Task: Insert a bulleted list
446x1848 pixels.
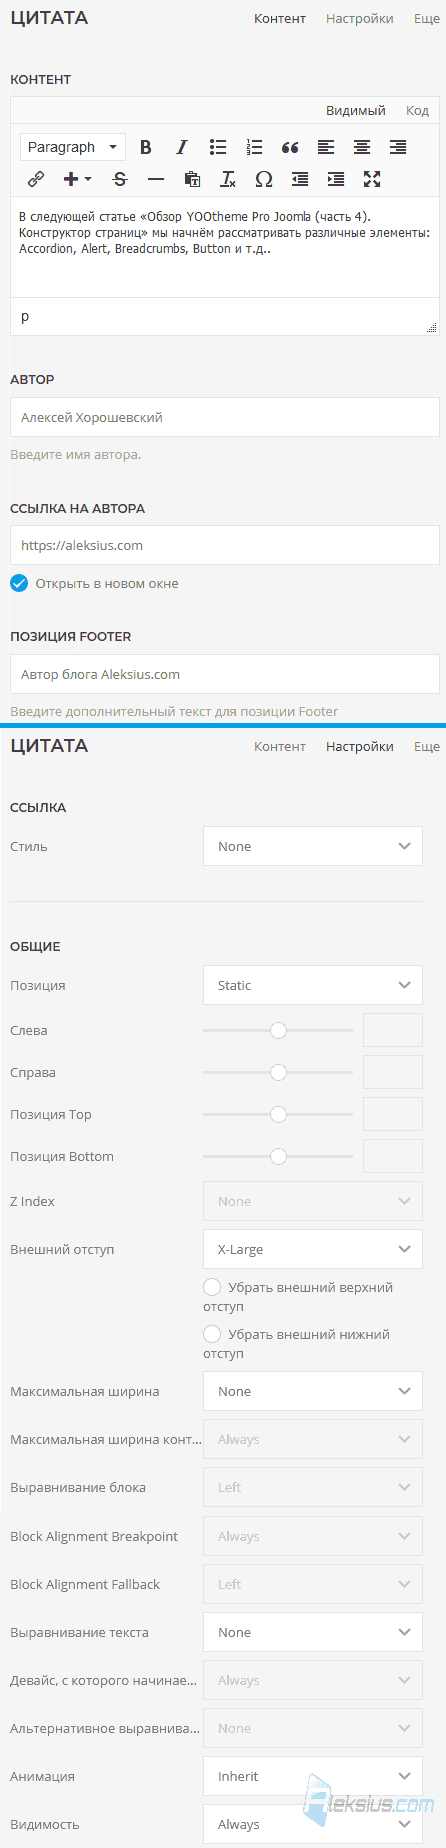Action: [x=218, y=147]
